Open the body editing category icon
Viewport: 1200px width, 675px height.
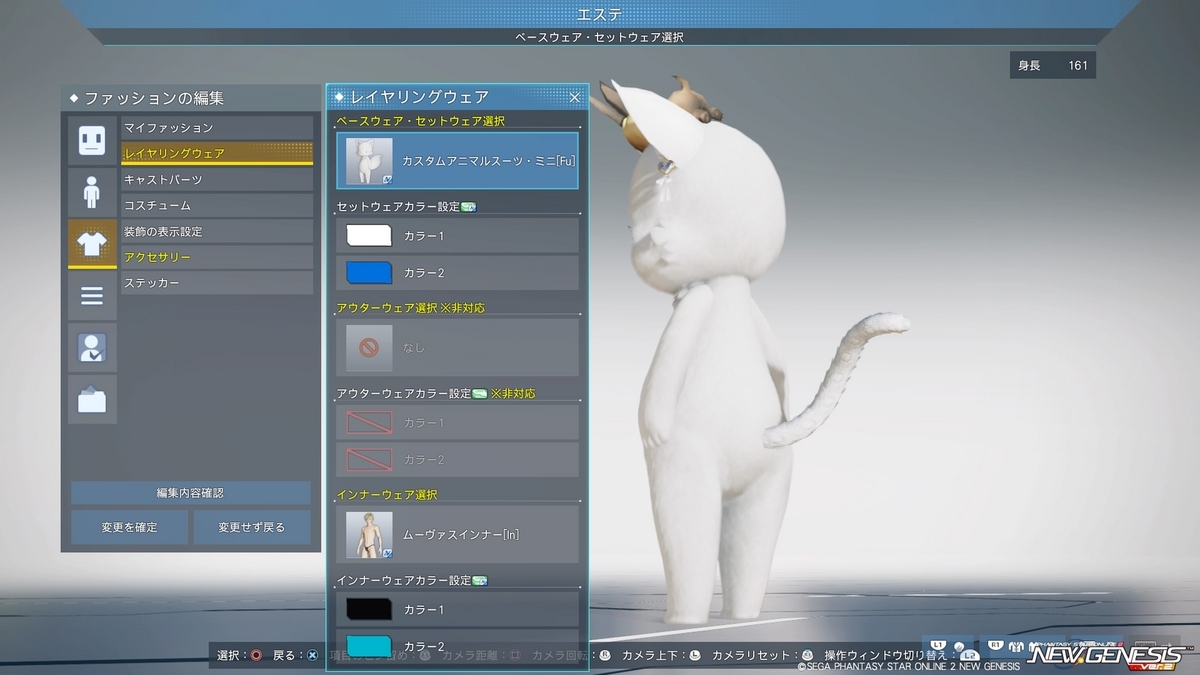pos(92,192)
